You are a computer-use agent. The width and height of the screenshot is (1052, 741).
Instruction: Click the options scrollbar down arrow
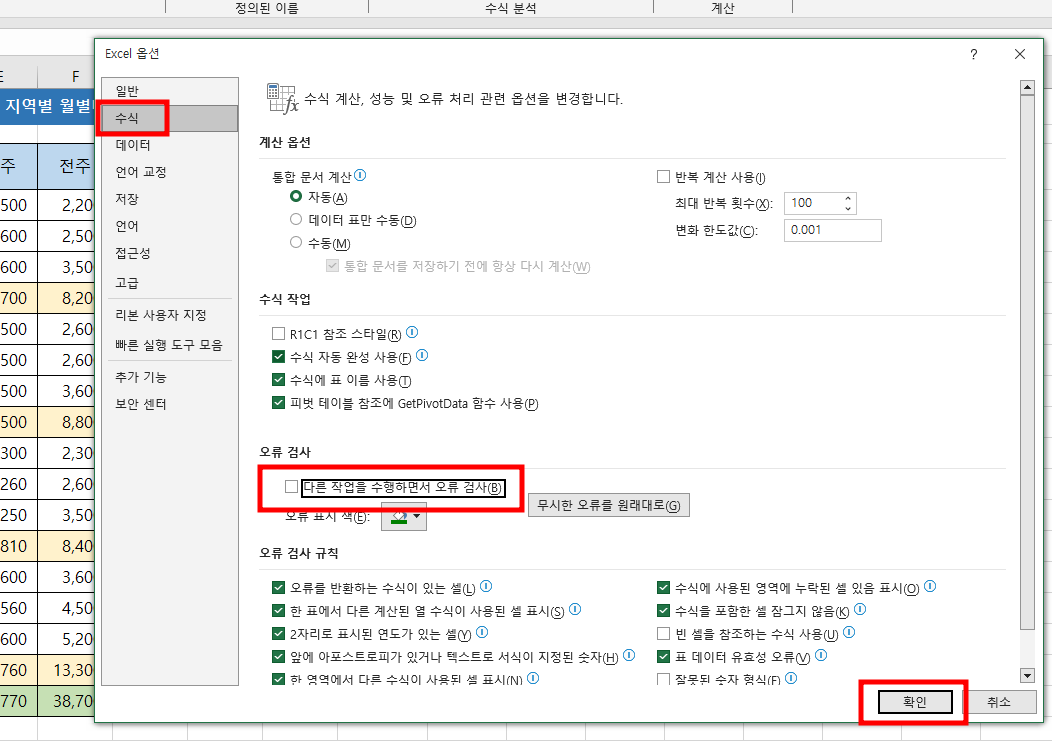(1027, 675)
